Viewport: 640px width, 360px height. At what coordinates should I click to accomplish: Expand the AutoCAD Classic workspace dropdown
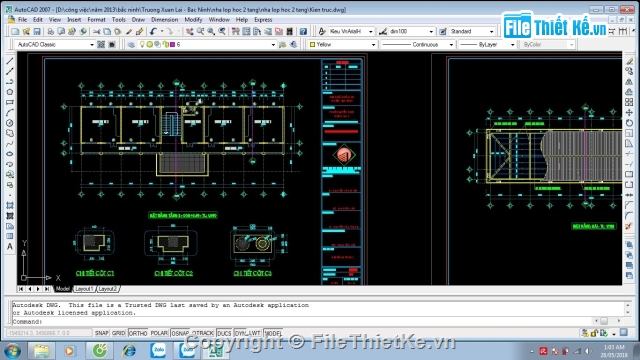pyautogui.click(x=55, y=44)
